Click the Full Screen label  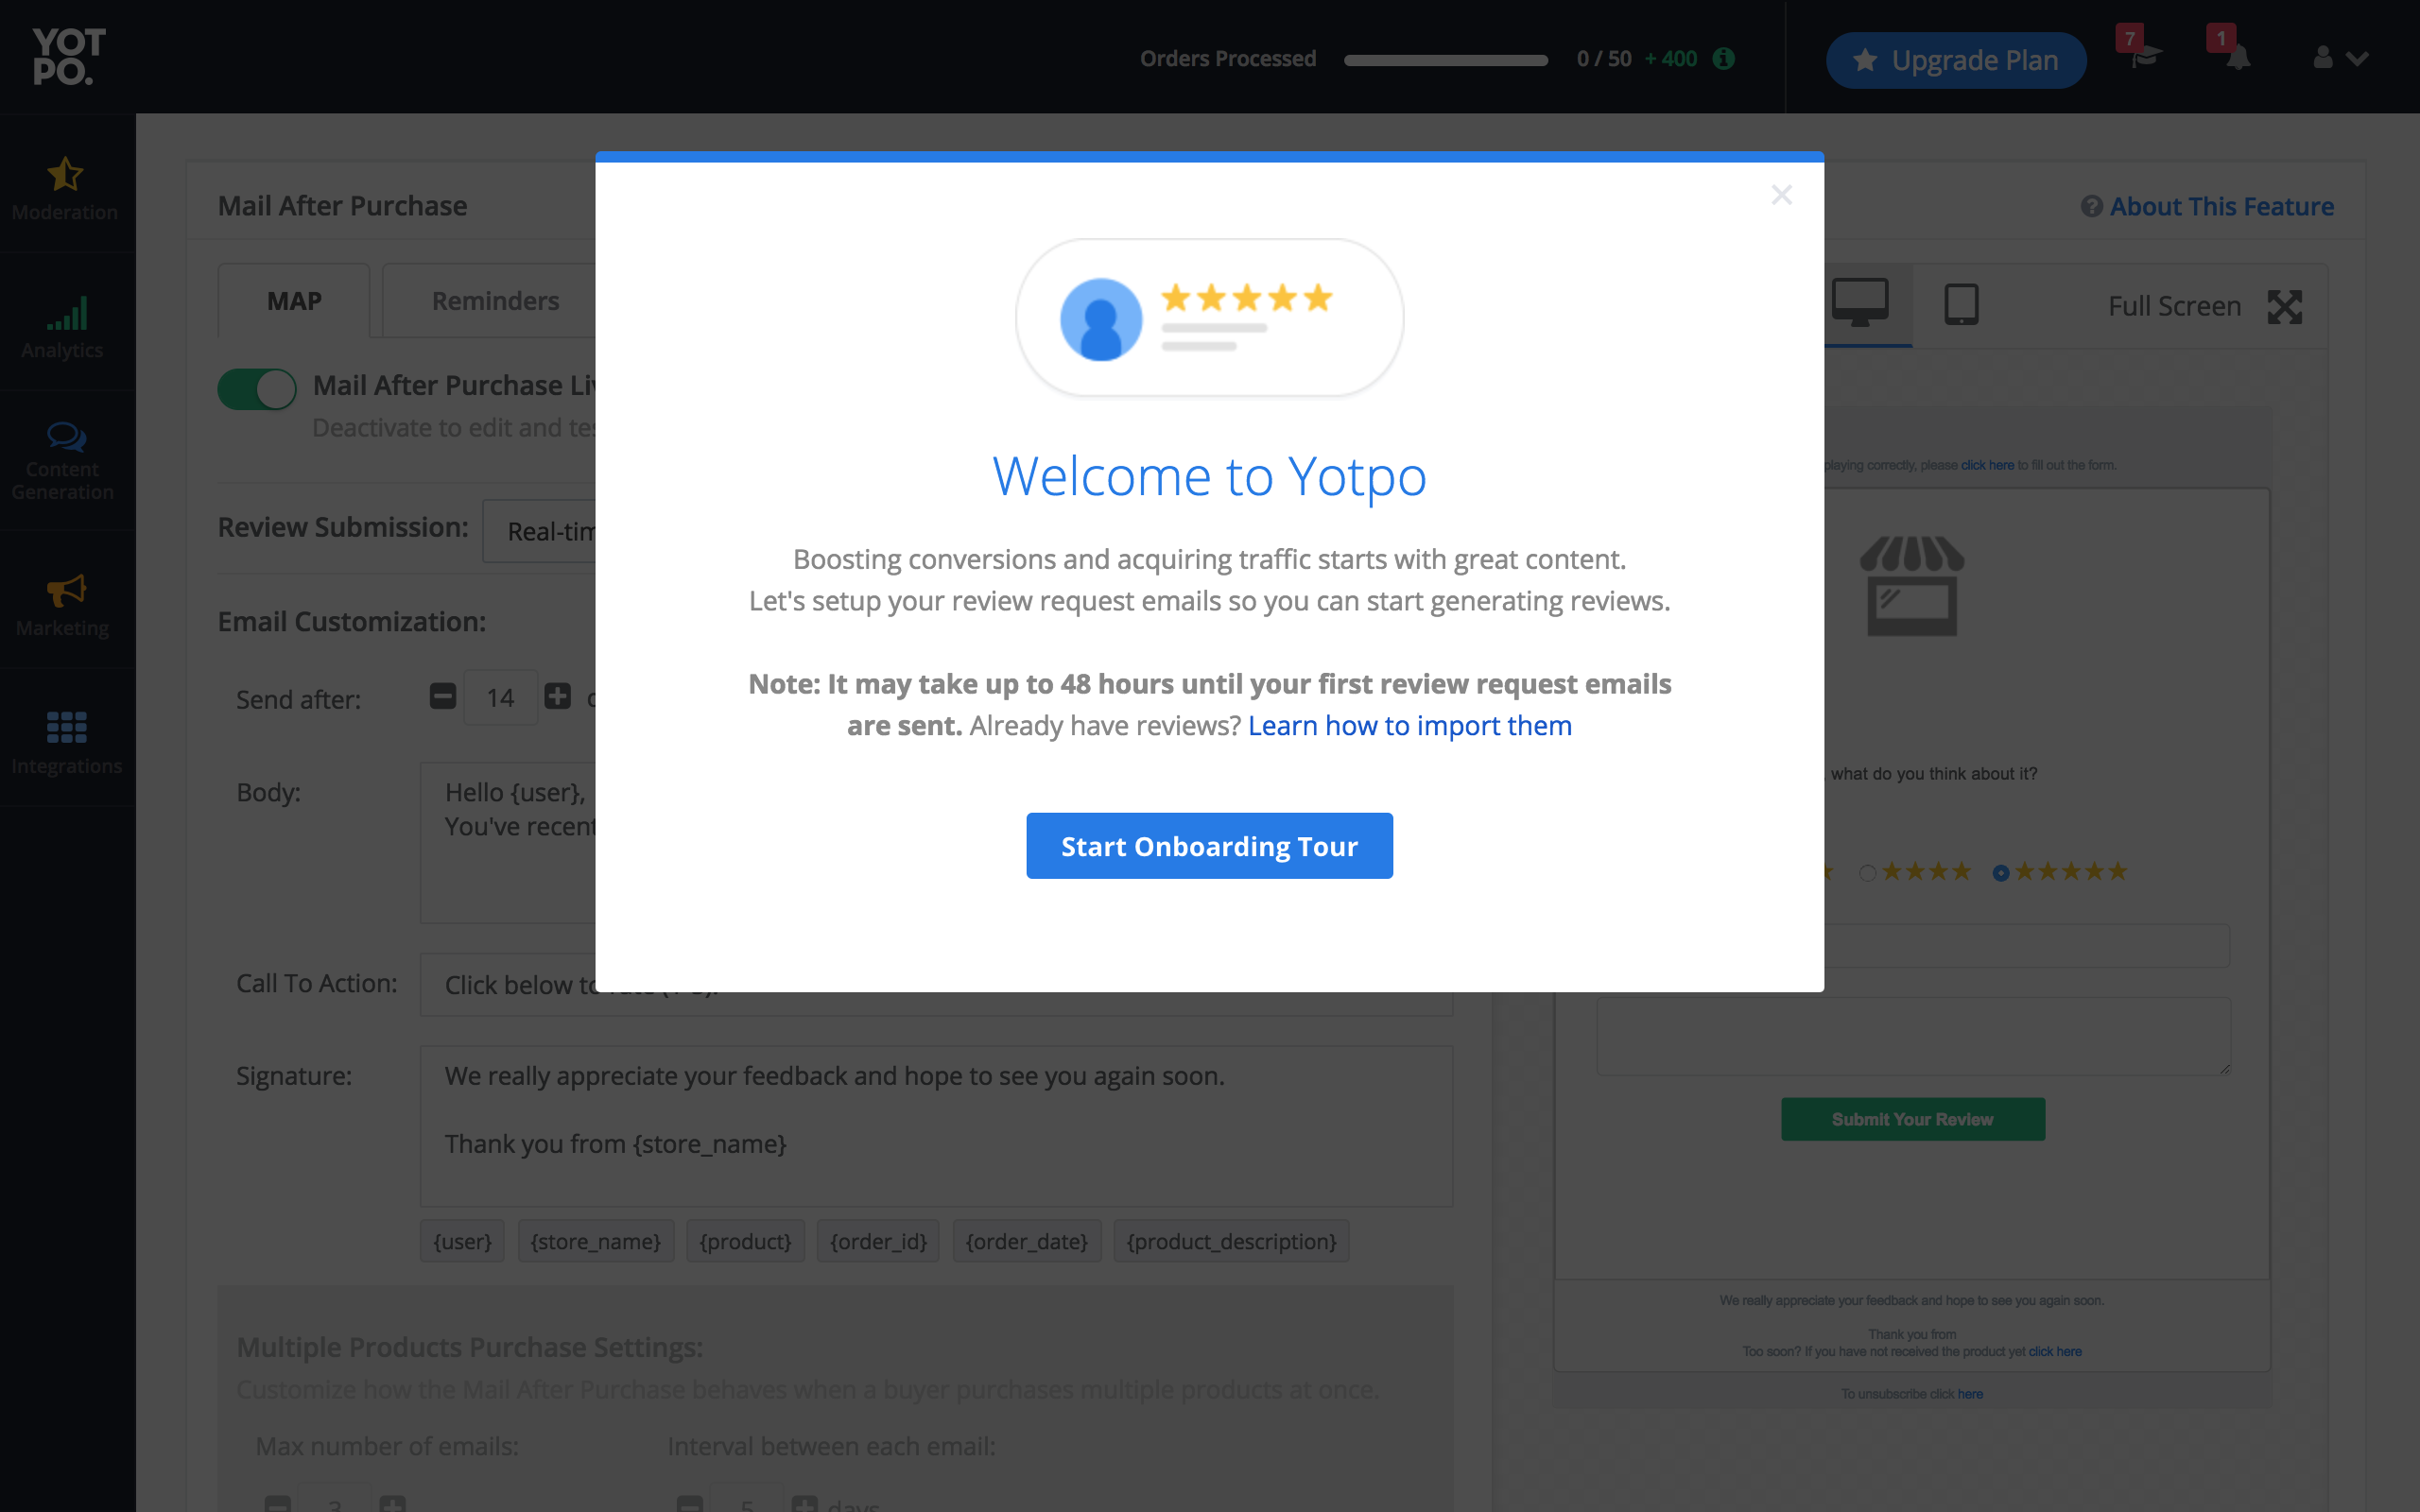point(2174,307)
